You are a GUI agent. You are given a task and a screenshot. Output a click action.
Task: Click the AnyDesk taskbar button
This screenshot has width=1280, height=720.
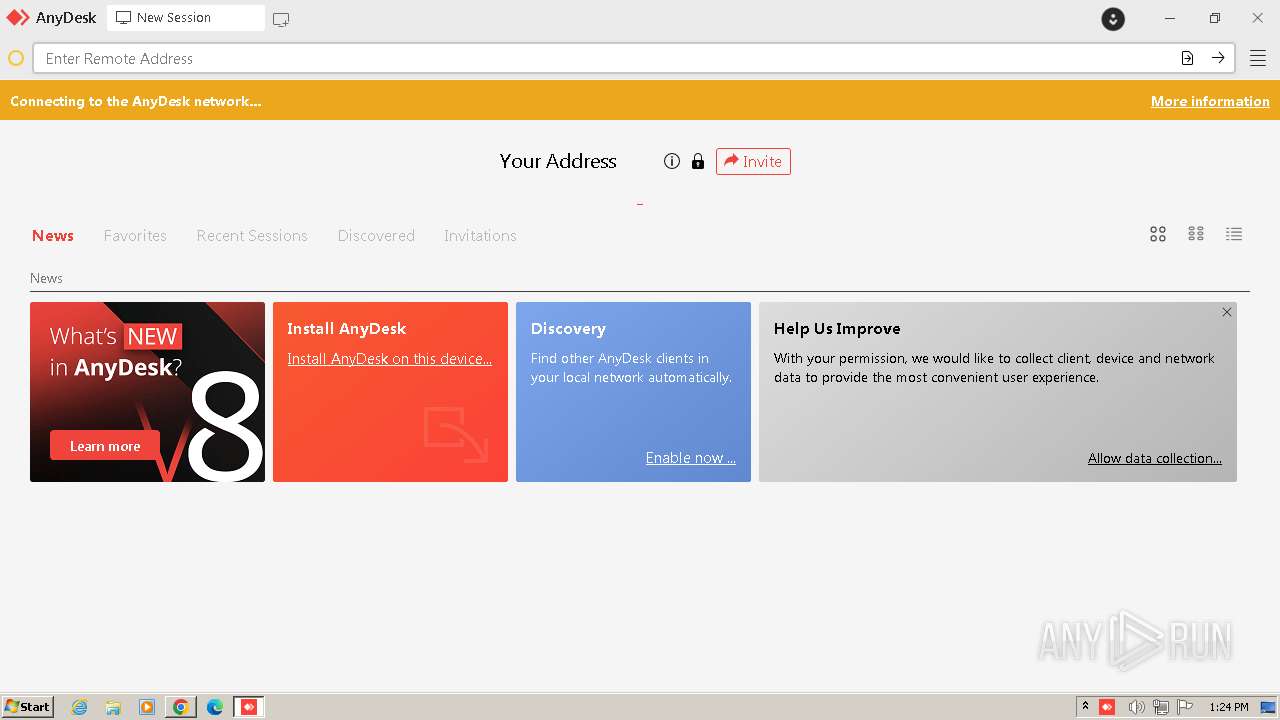(249, 707)
